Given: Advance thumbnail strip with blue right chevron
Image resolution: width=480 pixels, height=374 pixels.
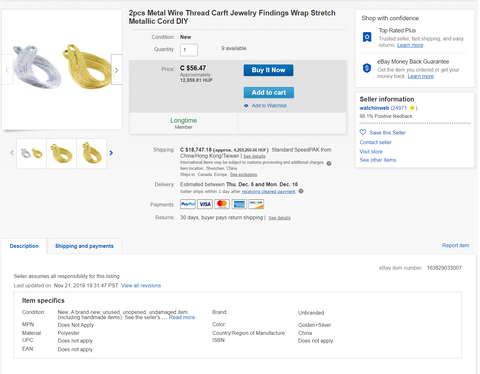Looking at the screenshot, I should [x=111, y=153].
